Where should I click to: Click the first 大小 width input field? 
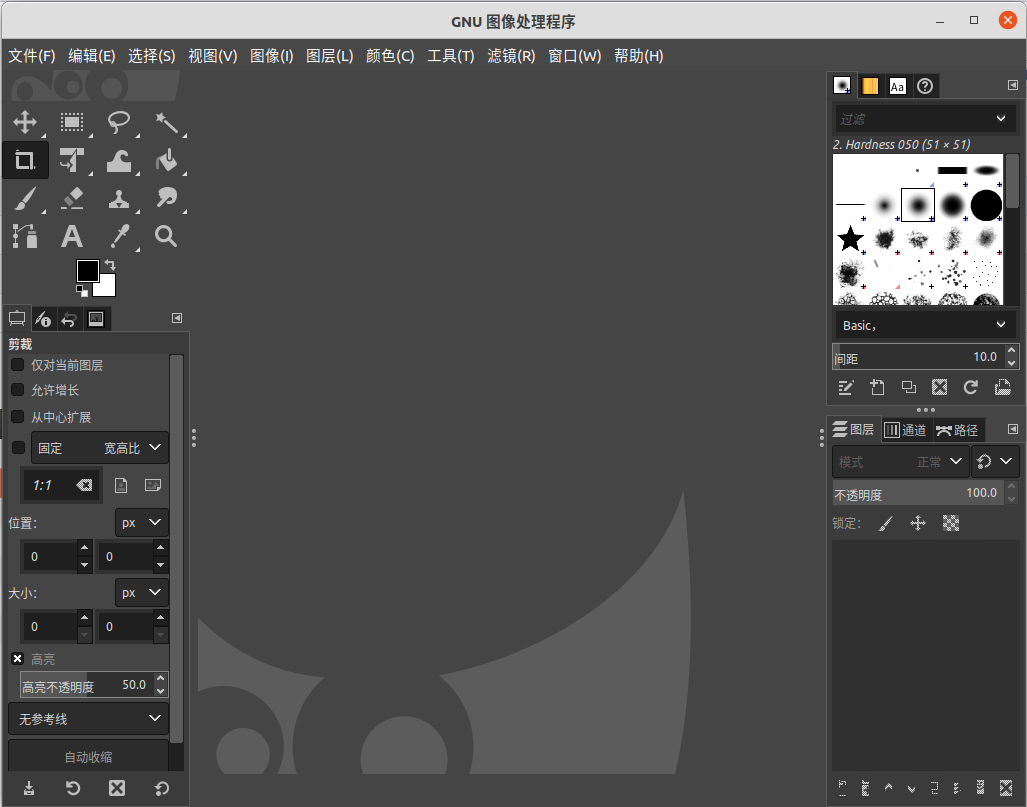tap(50, 627)
